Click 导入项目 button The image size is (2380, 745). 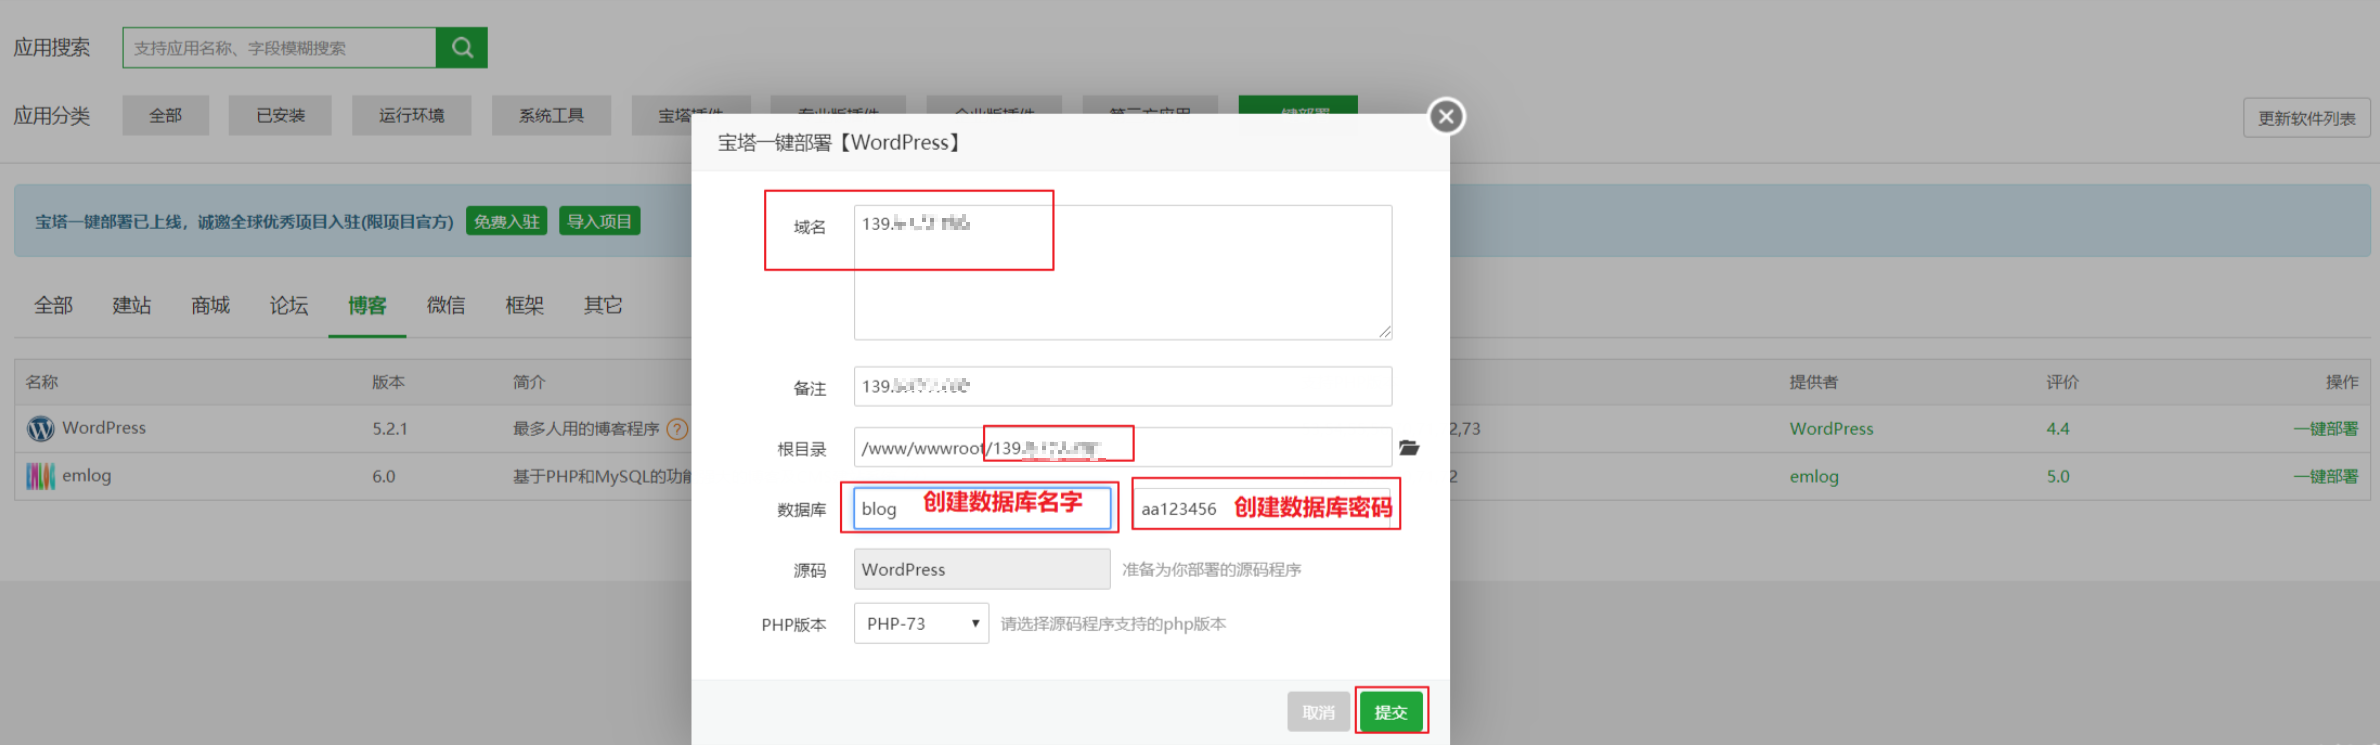[599, 221]
